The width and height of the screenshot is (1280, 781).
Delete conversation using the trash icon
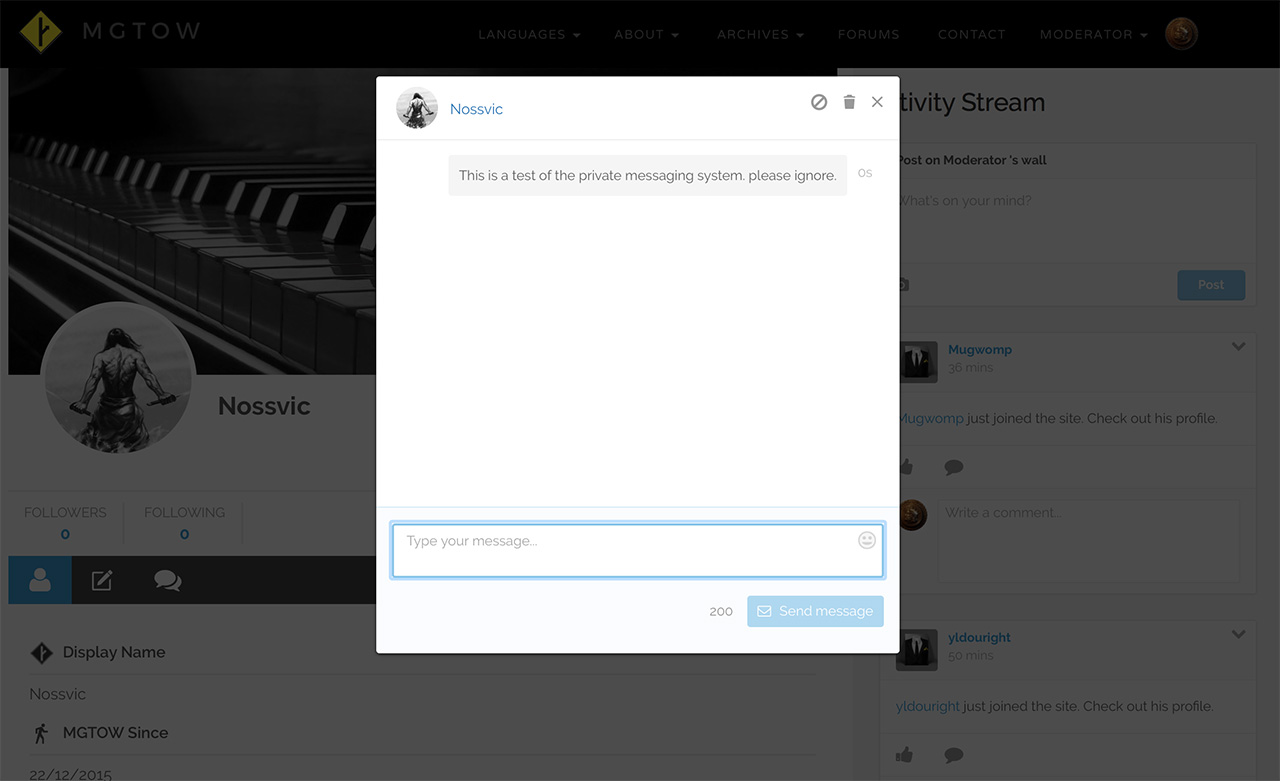coord(849,102)
